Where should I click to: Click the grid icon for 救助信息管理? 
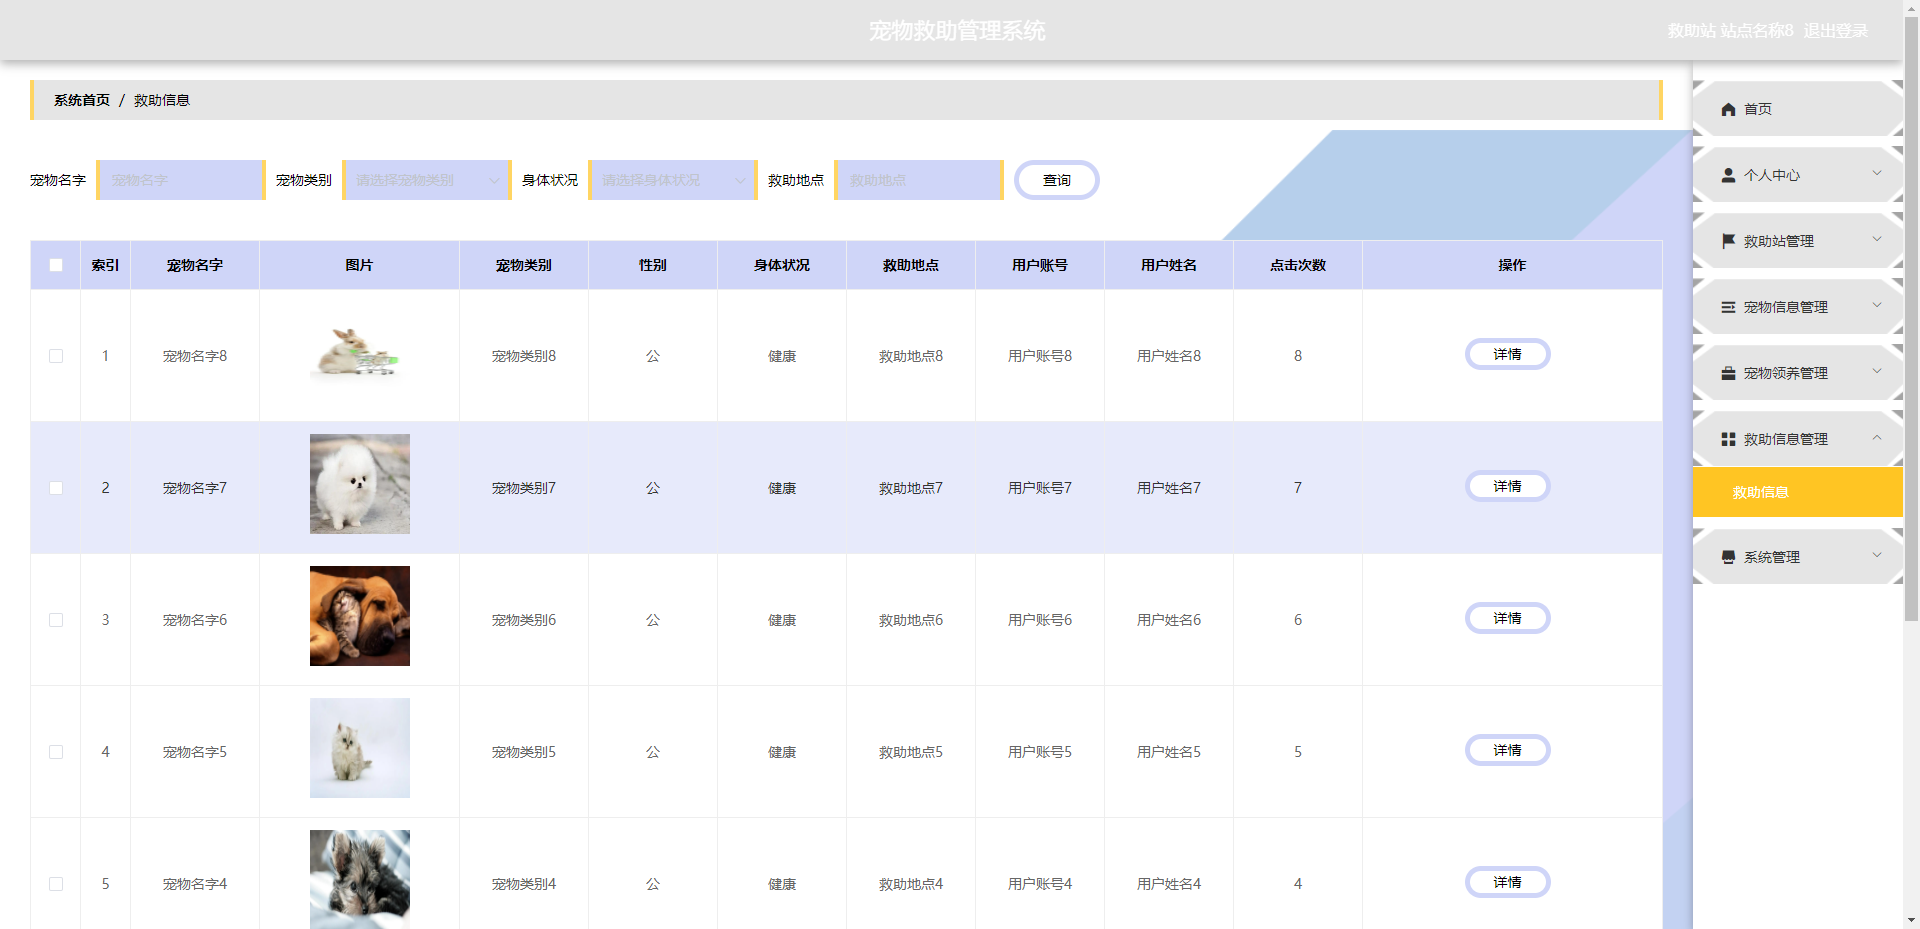[x=1728, y=439]
